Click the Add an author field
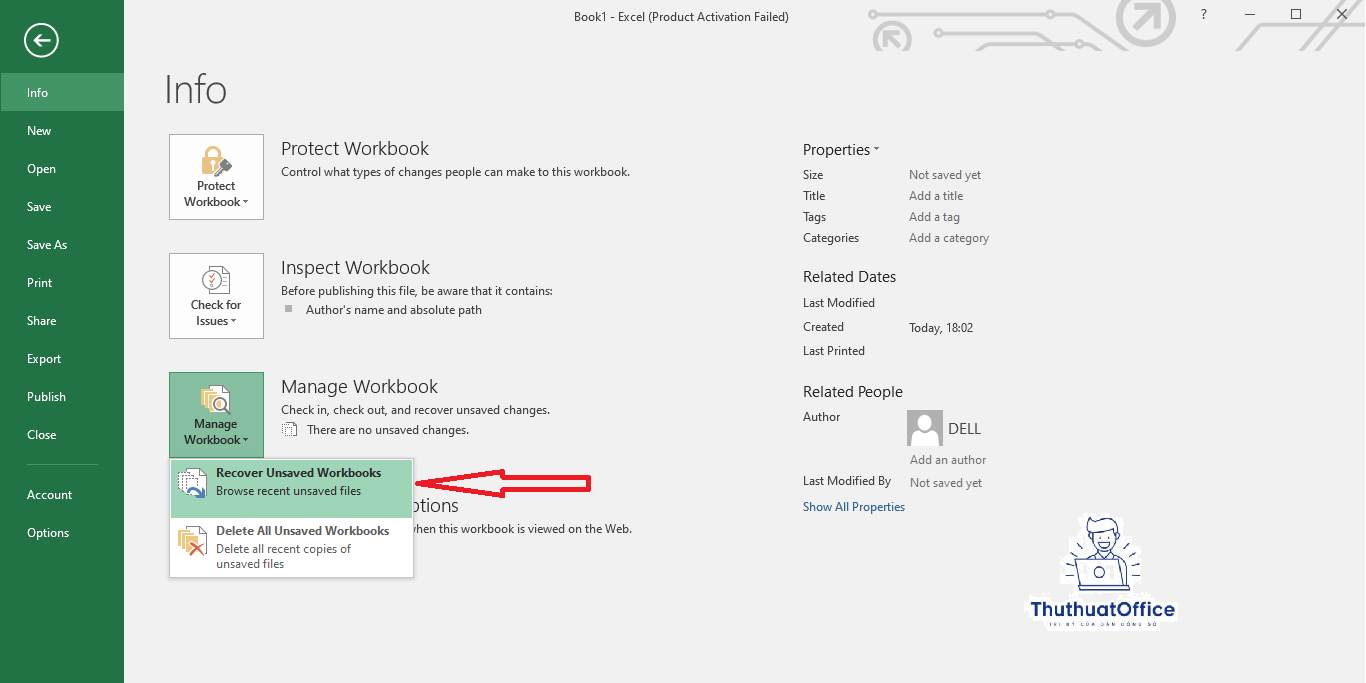The width and height of the screenshot is (1366, 683). (948, 460)
